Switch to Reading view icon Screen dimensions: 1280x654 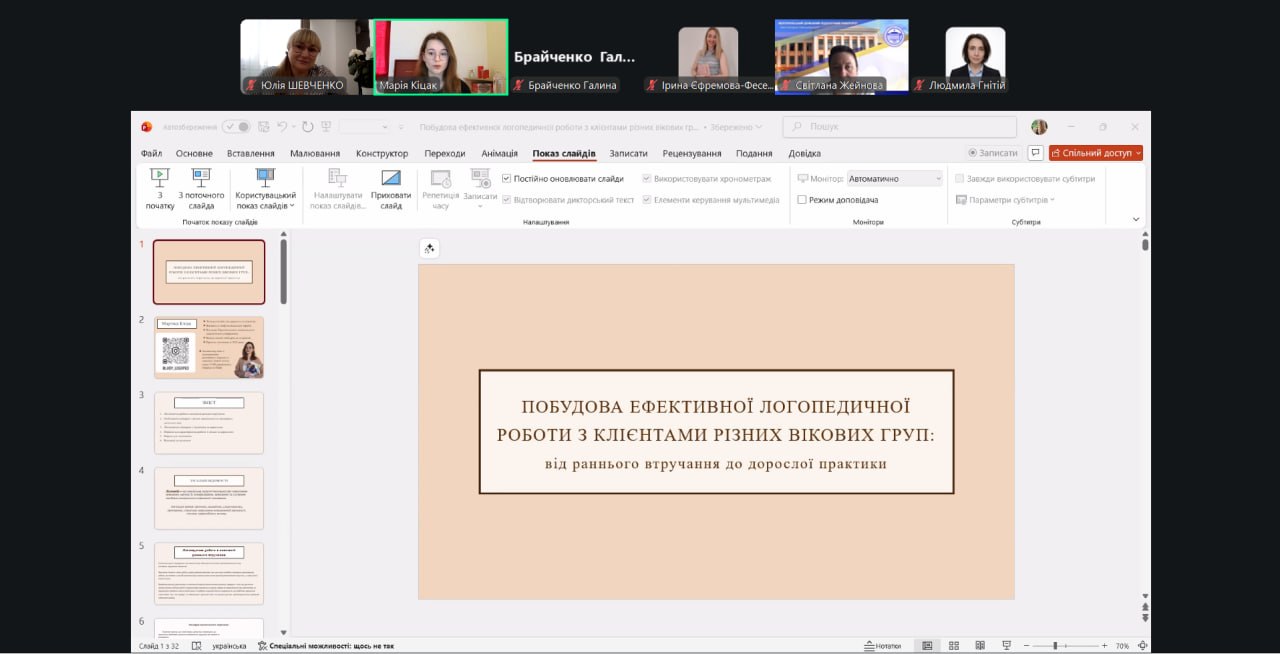980,646
